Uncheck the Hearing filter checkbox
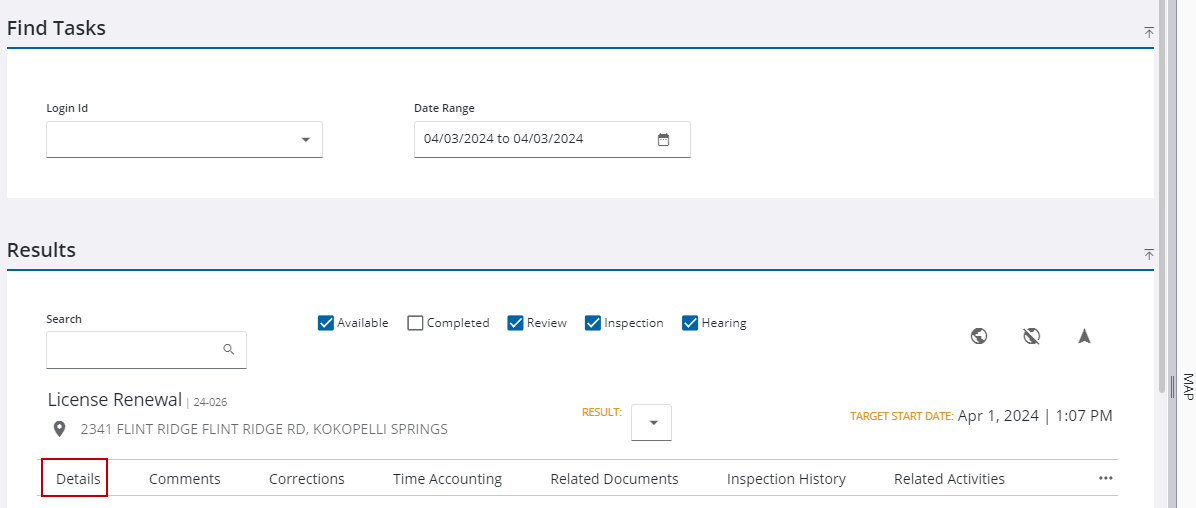 (689, 323)
